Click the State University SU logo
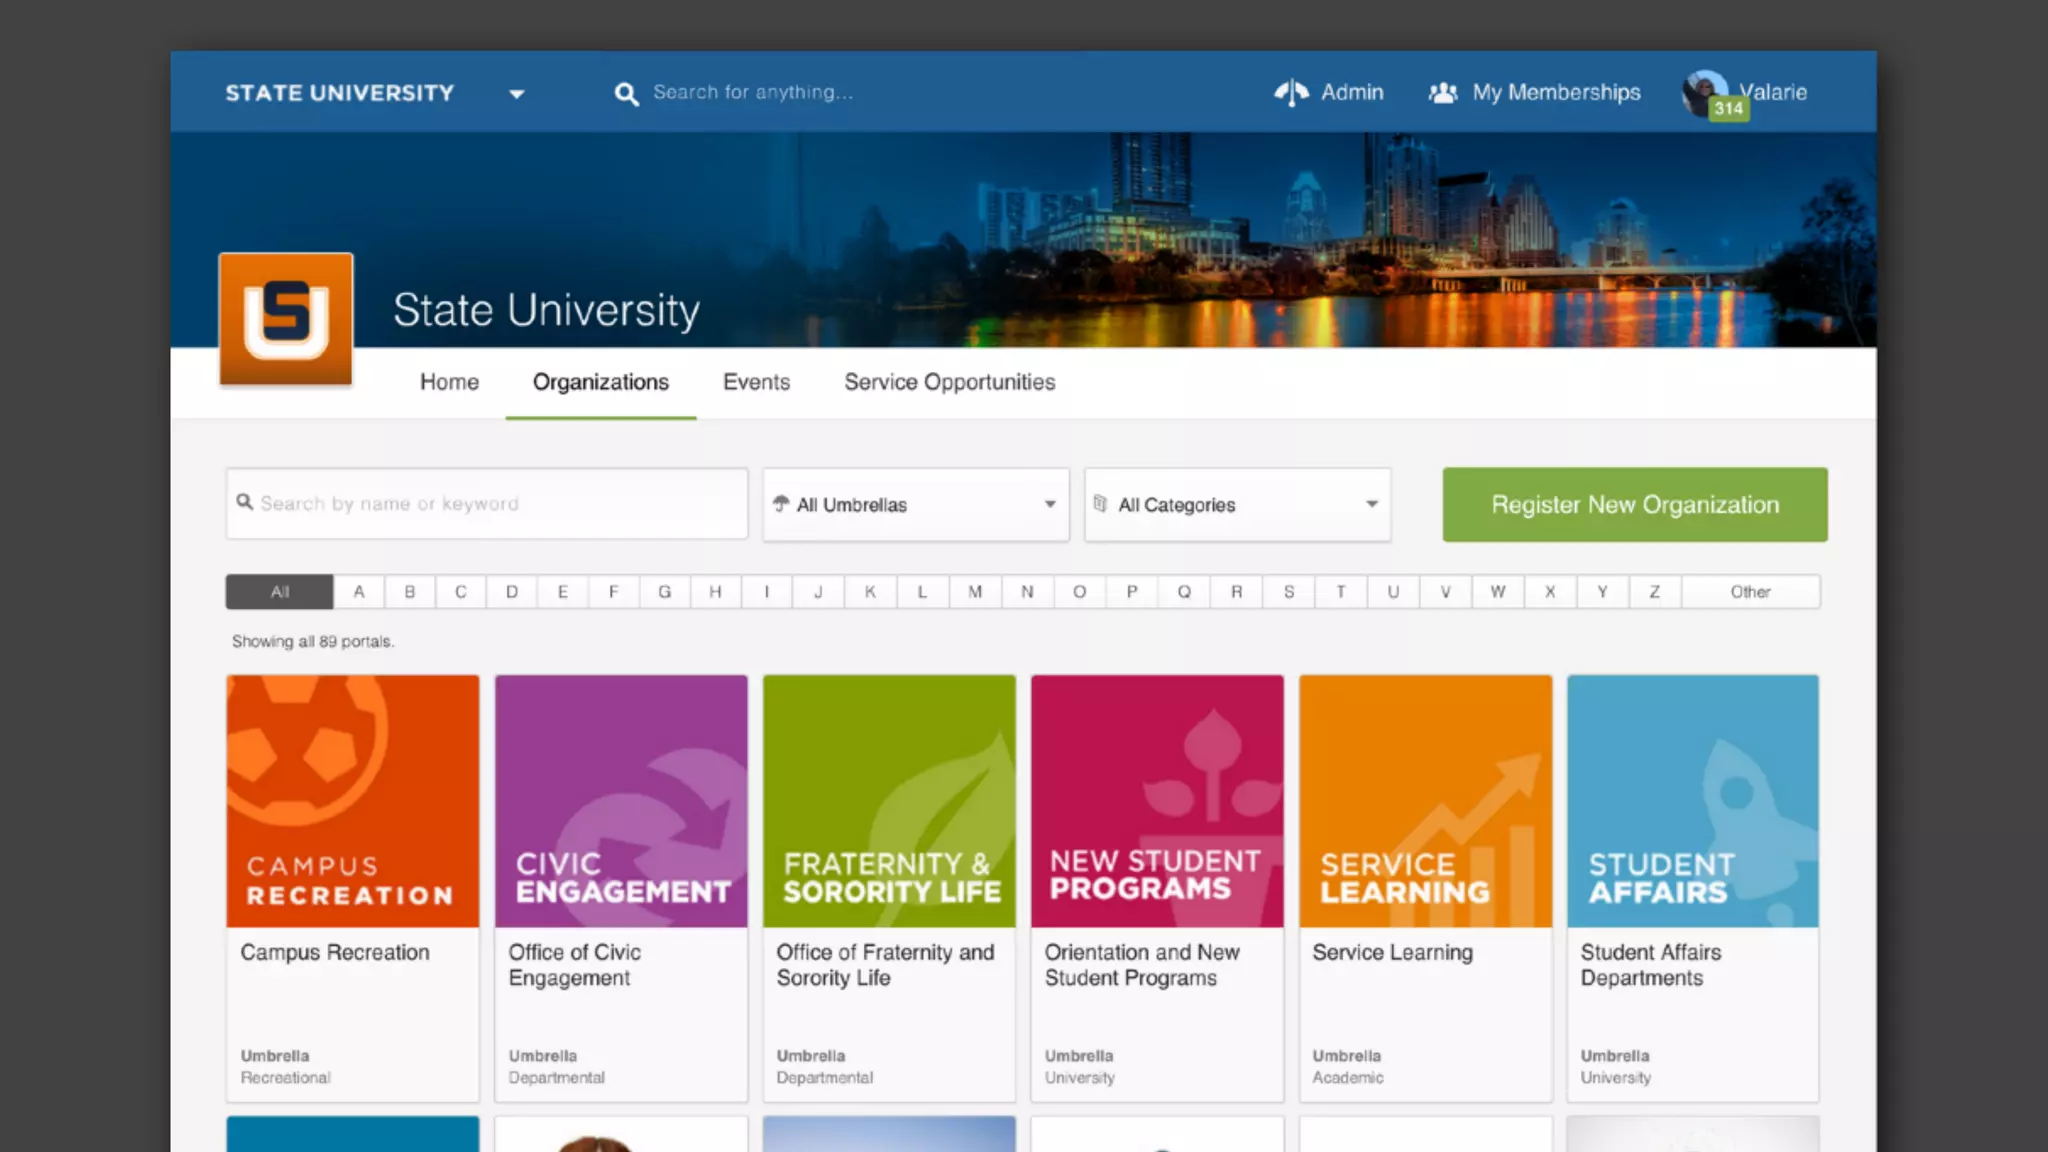The image size is (2048, 1152). (286, 319)
